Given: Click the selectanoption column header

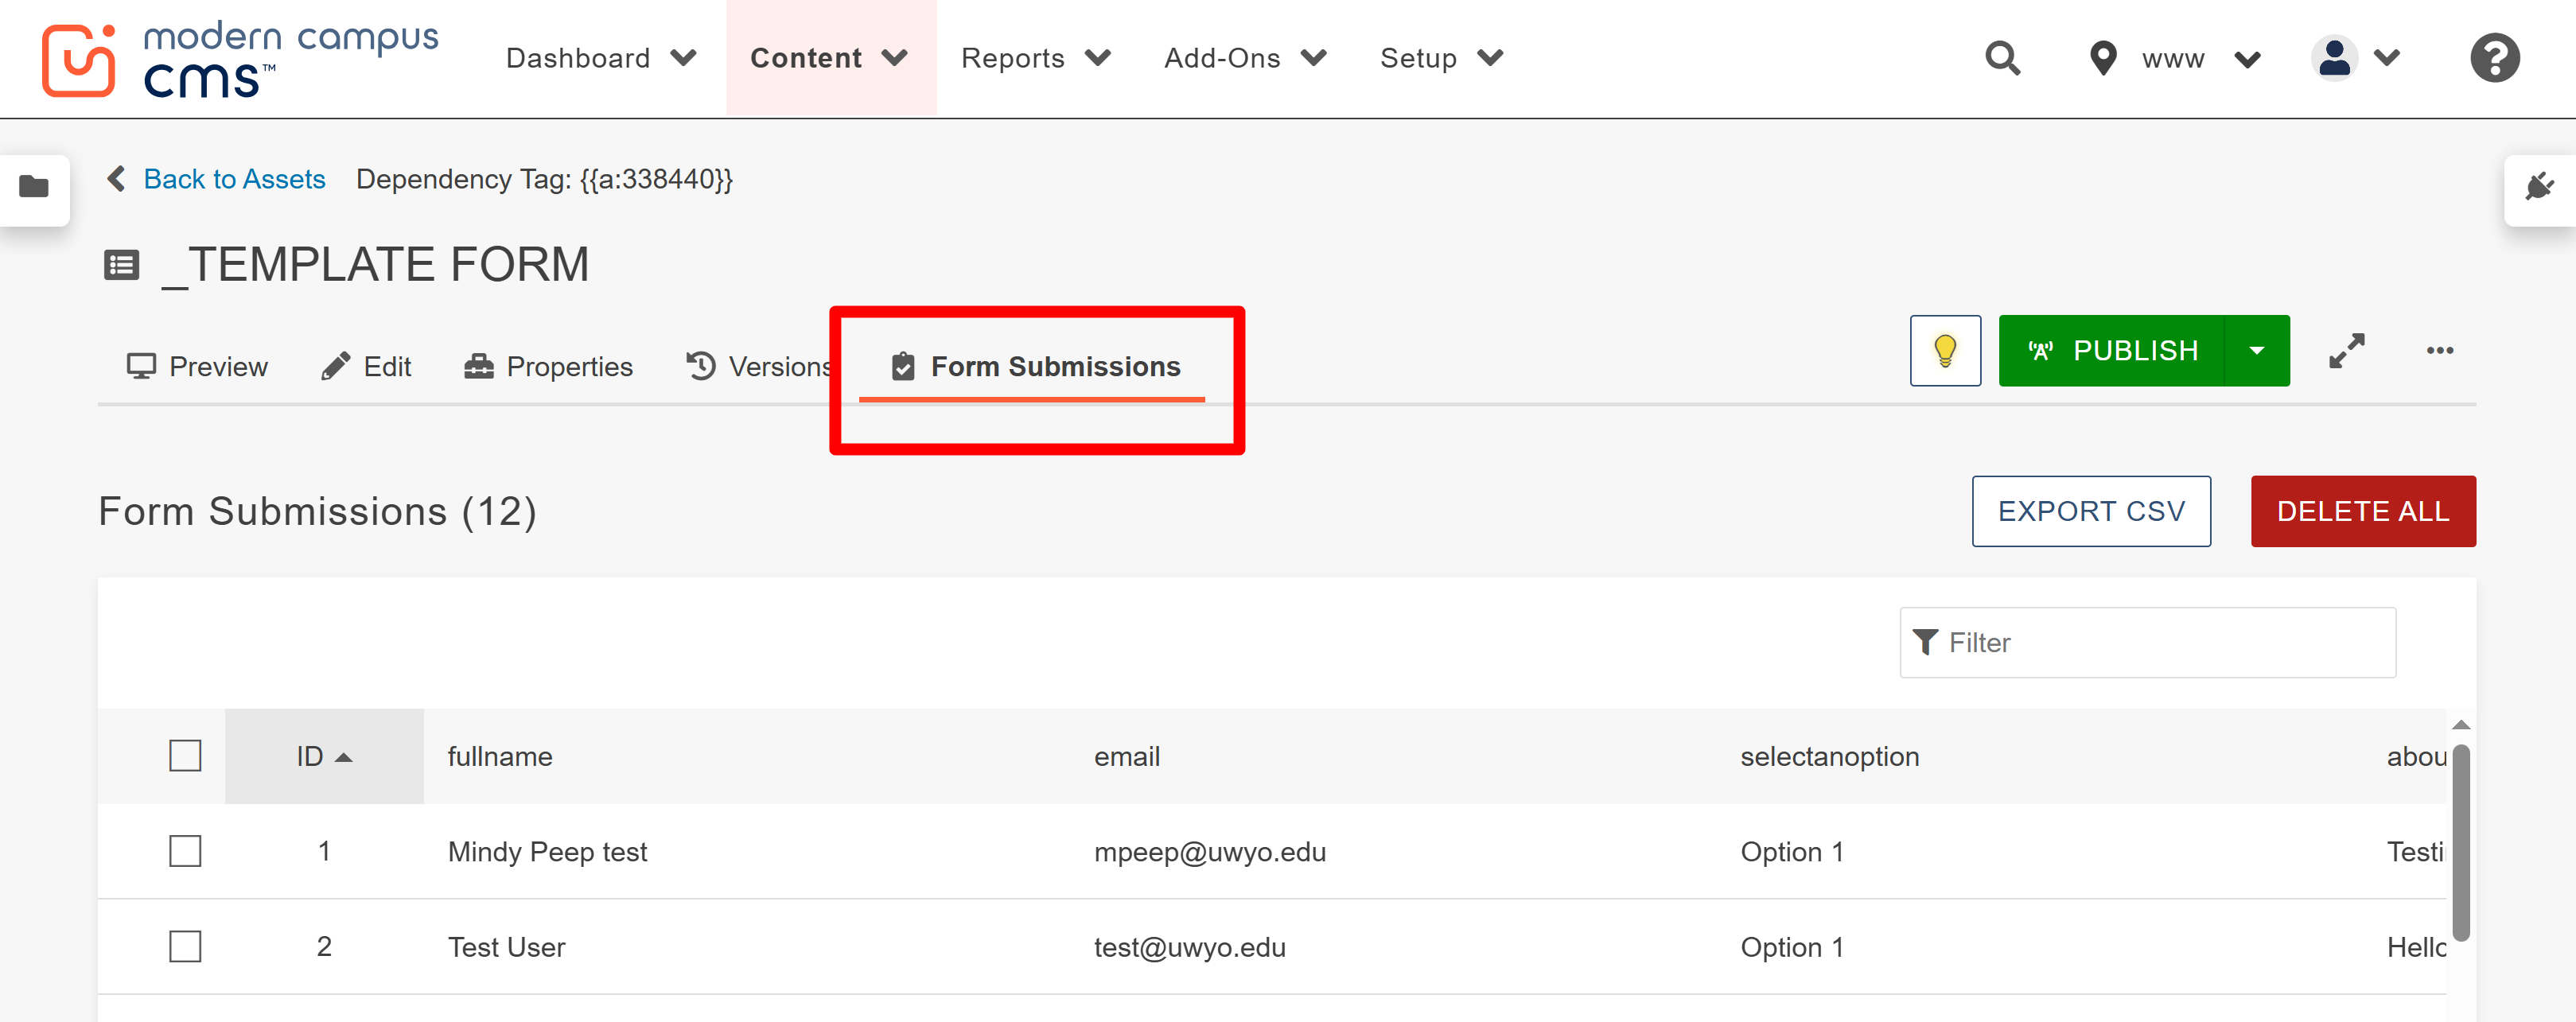Looking at the screenshot, I should click(x=1830, y=756).
